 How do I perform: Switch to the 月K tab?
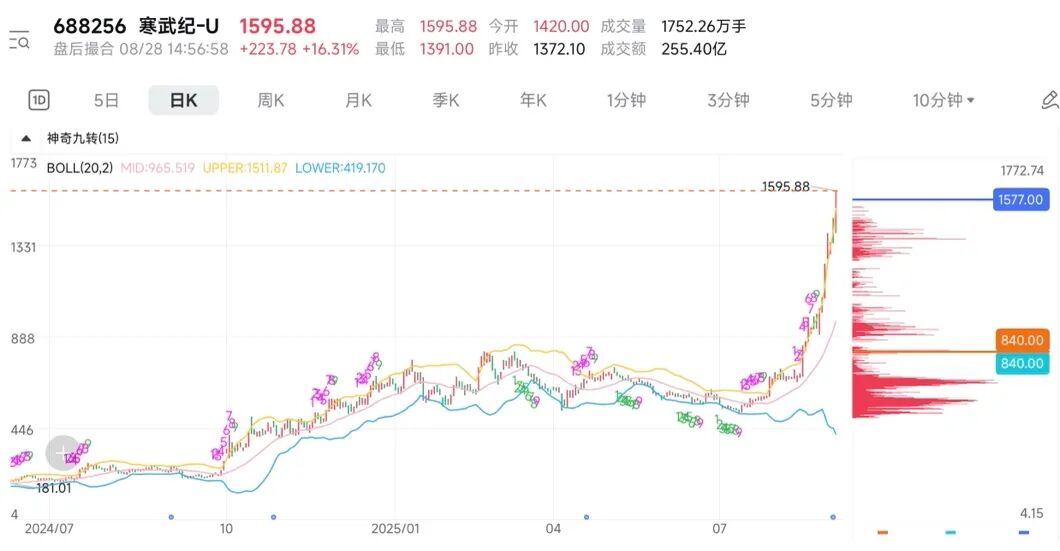[x=358, y=100]
